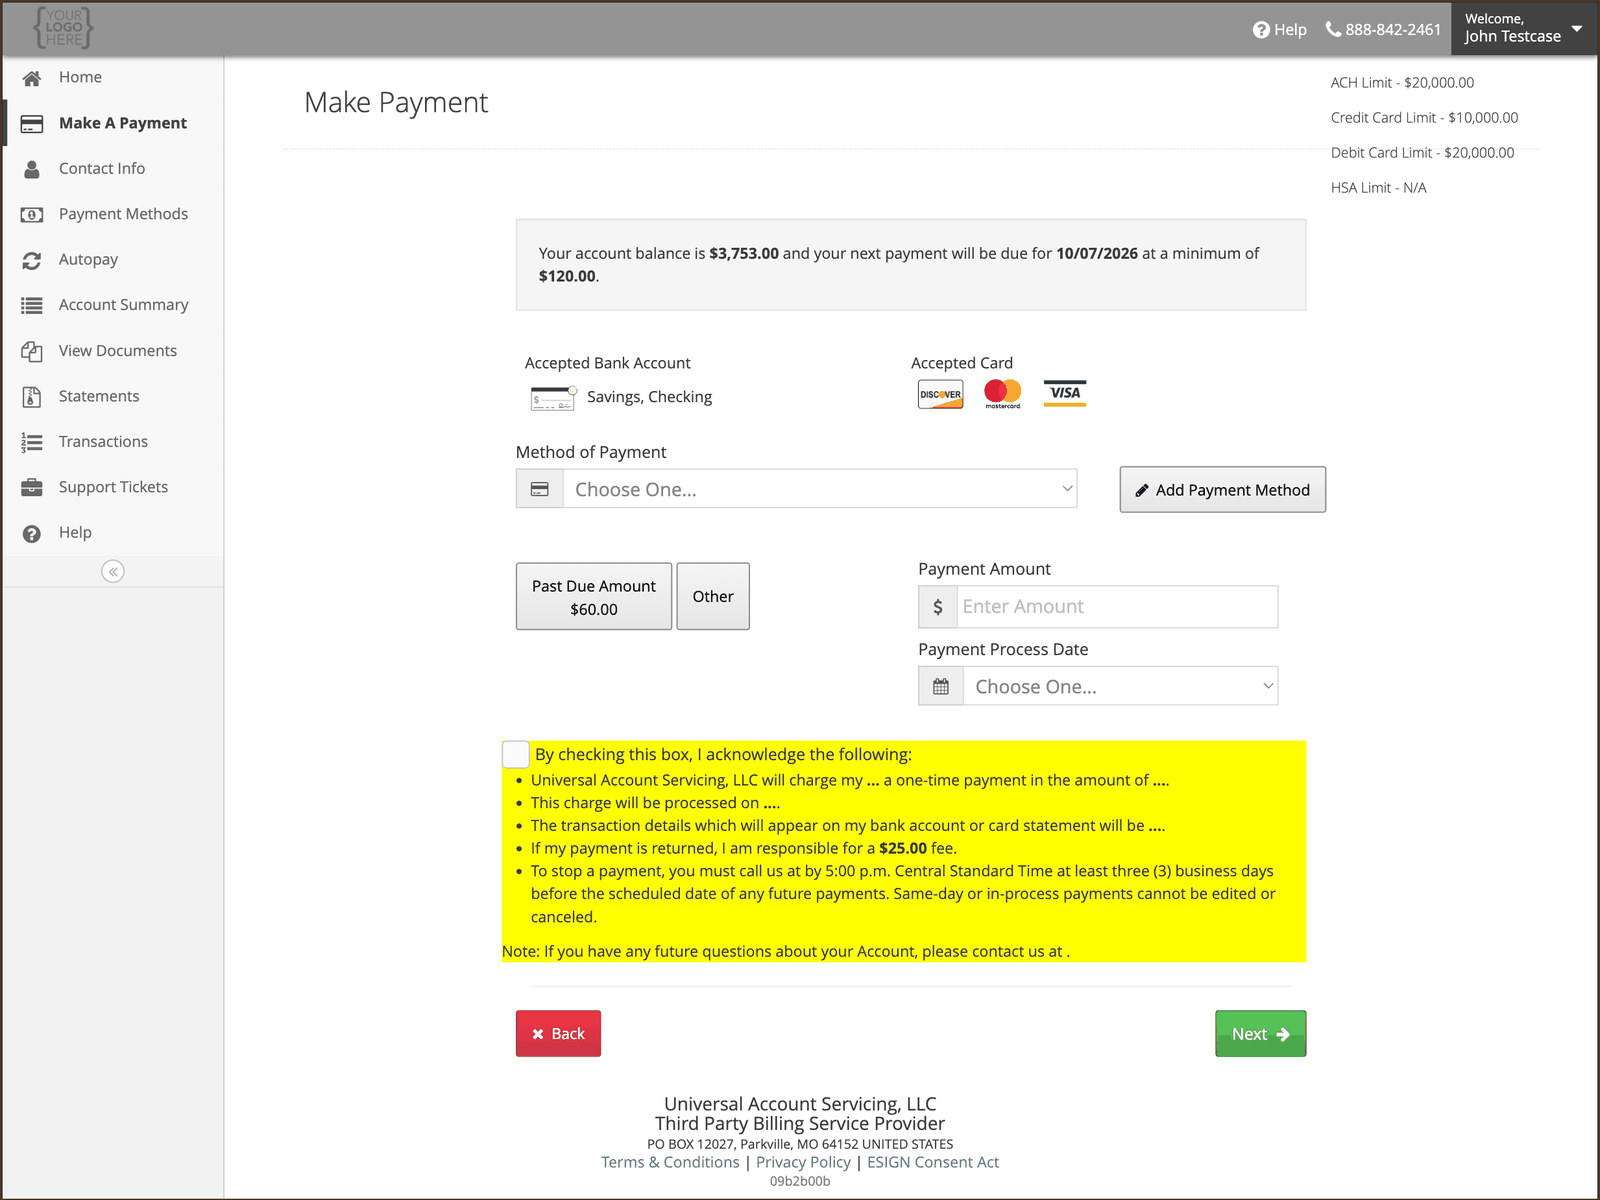The height and width of the screenshot is (1200, 1600).
Task: Click the 'Debit Card Limit - $20,000.00' text
Action: (1422, 153)
